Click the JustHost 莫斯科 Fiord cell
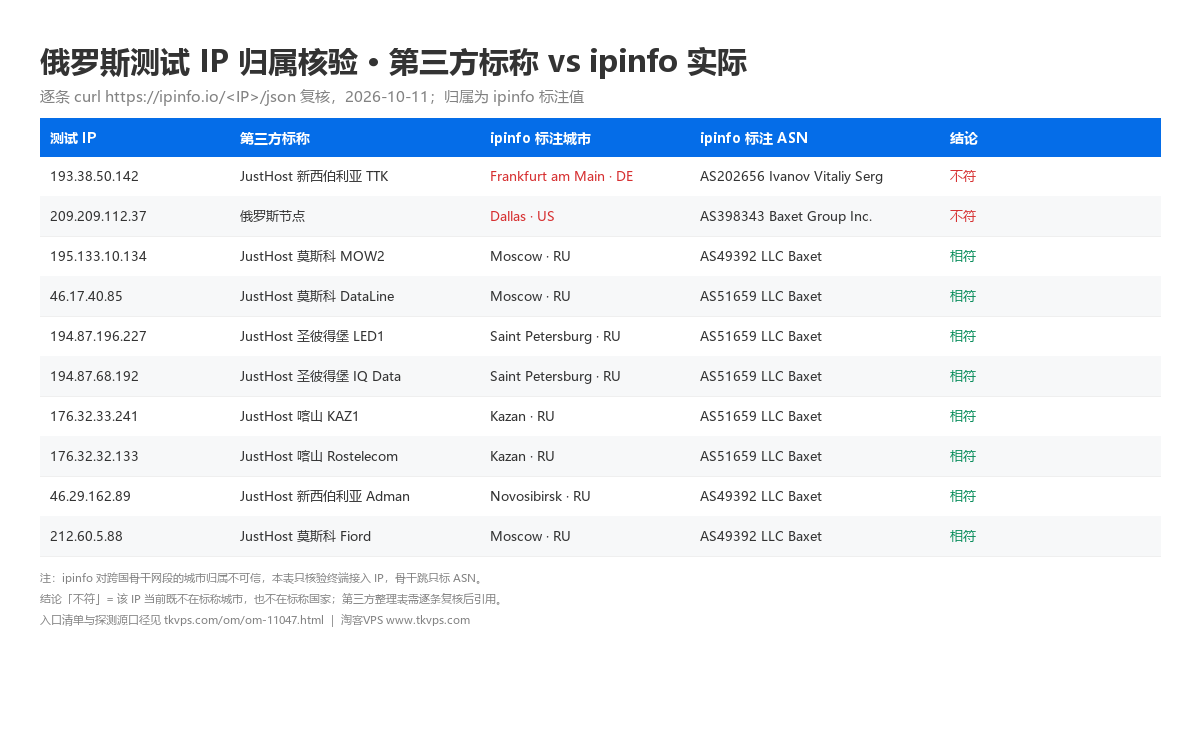1200x736 pixels. [x=305, y=536]
